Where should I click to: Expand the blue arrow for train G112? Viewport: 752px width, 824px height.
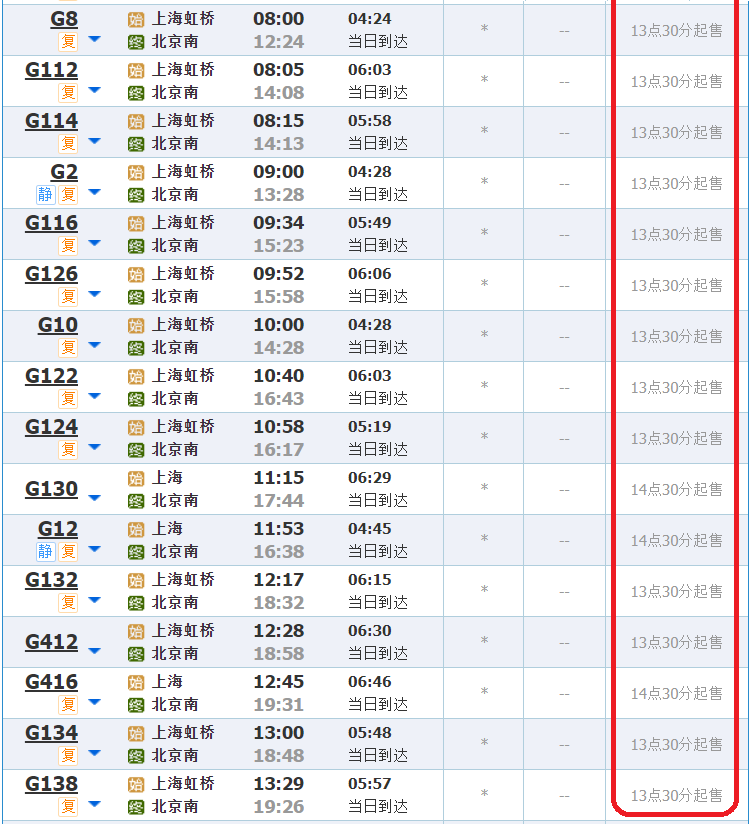click(95, 91)
